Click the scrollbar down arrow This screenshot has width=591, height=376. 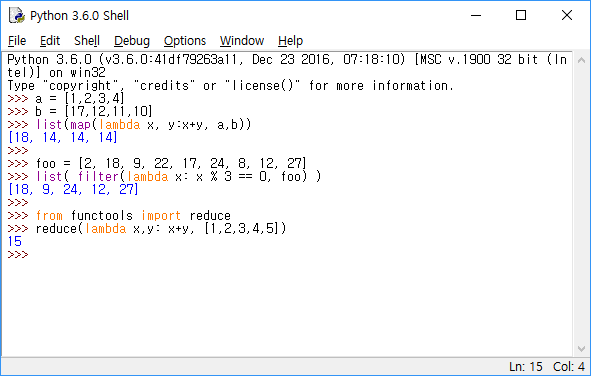click(581, 349)
